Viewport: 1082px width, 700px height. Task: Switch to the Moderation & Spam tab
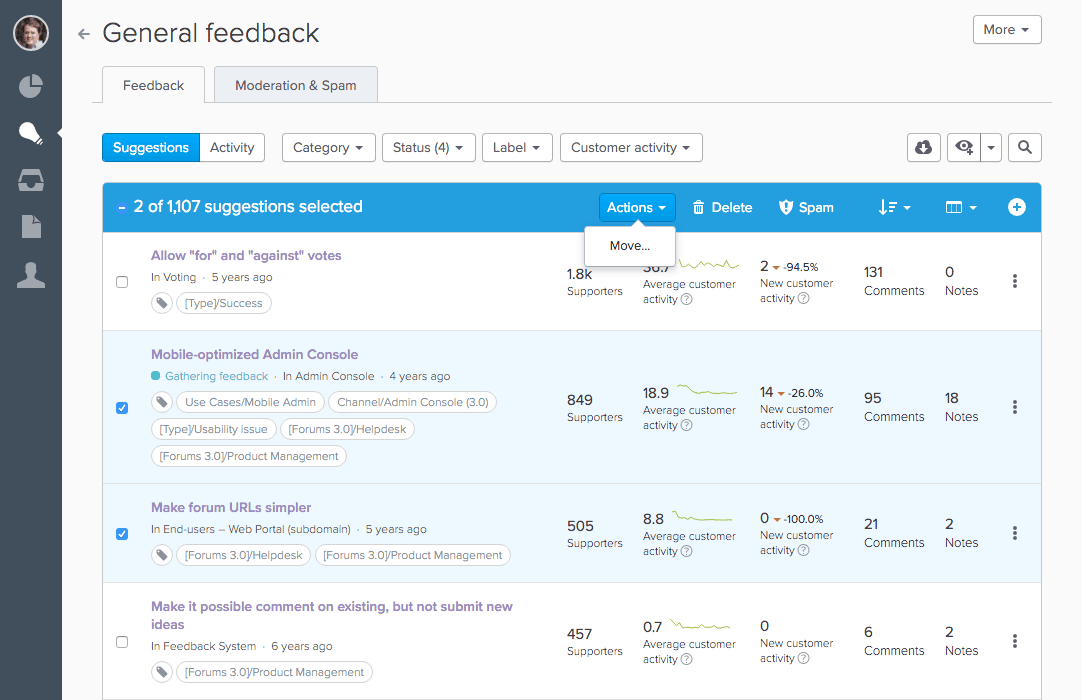295,84
